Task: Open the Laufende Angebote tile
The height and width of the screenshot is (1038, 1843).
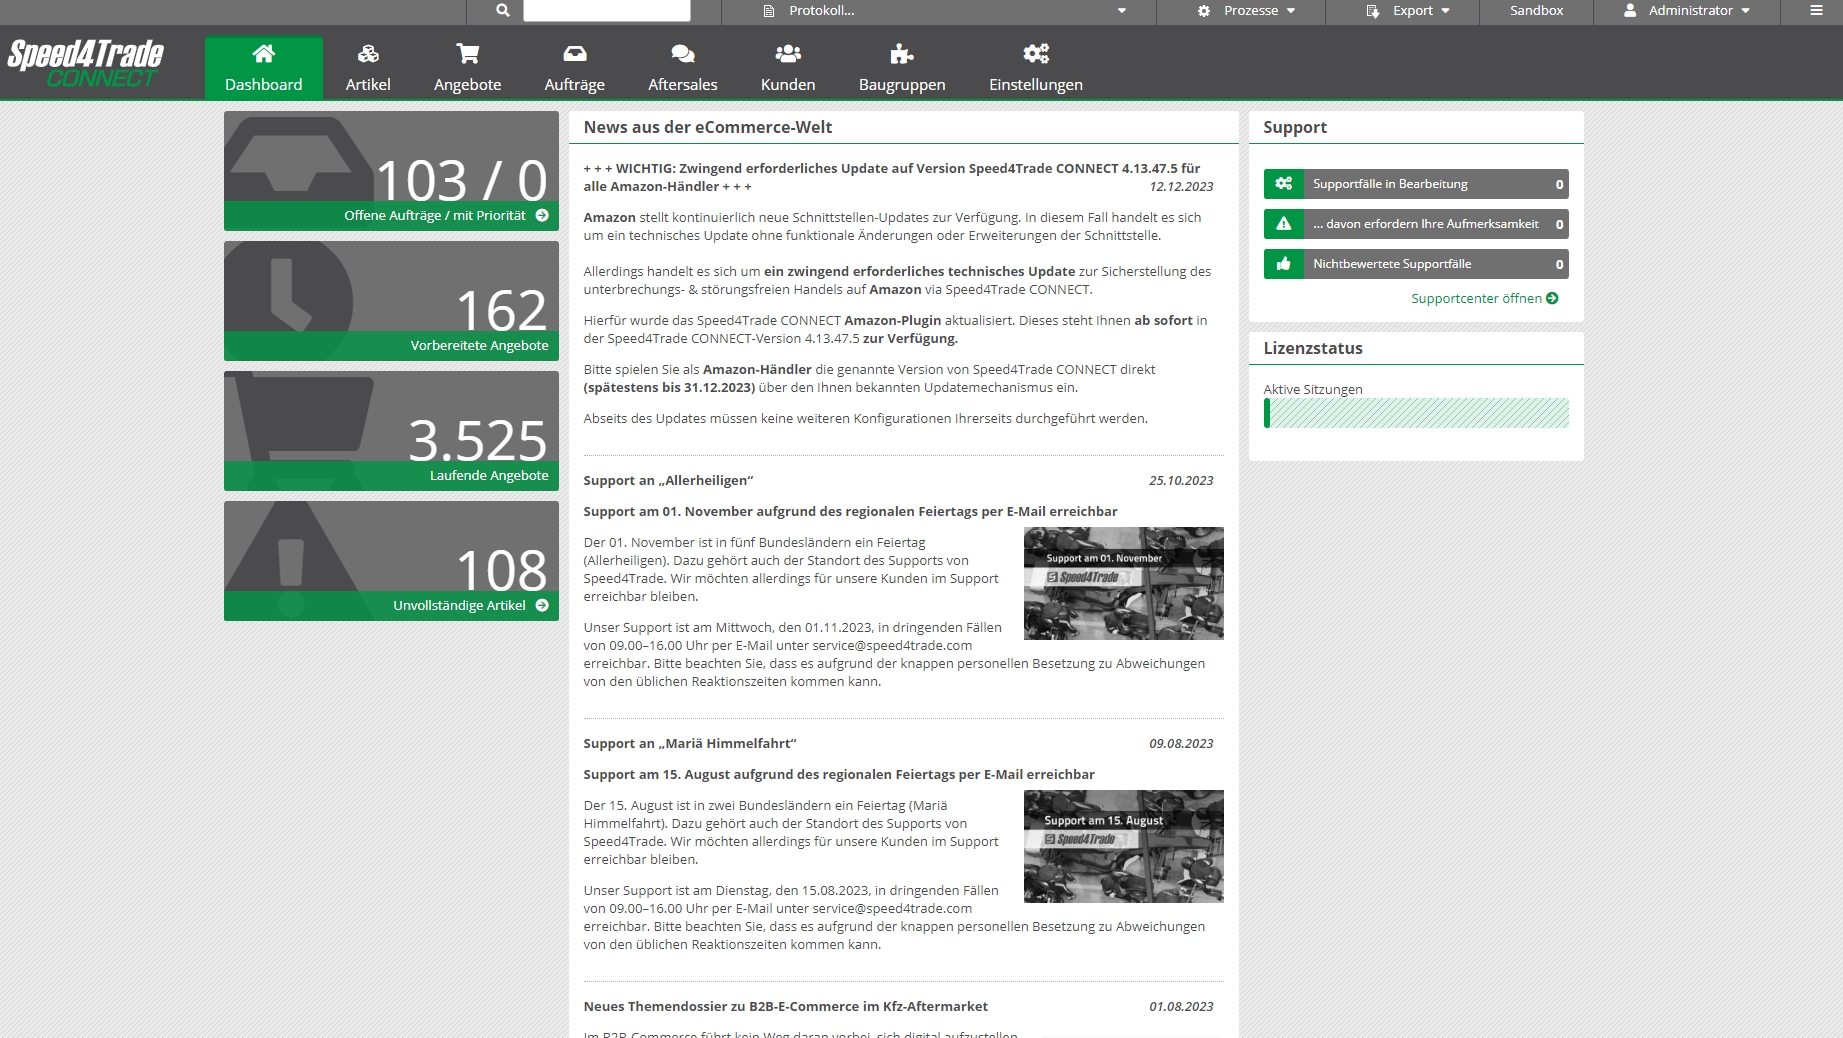Action: (x=391, y=431)
